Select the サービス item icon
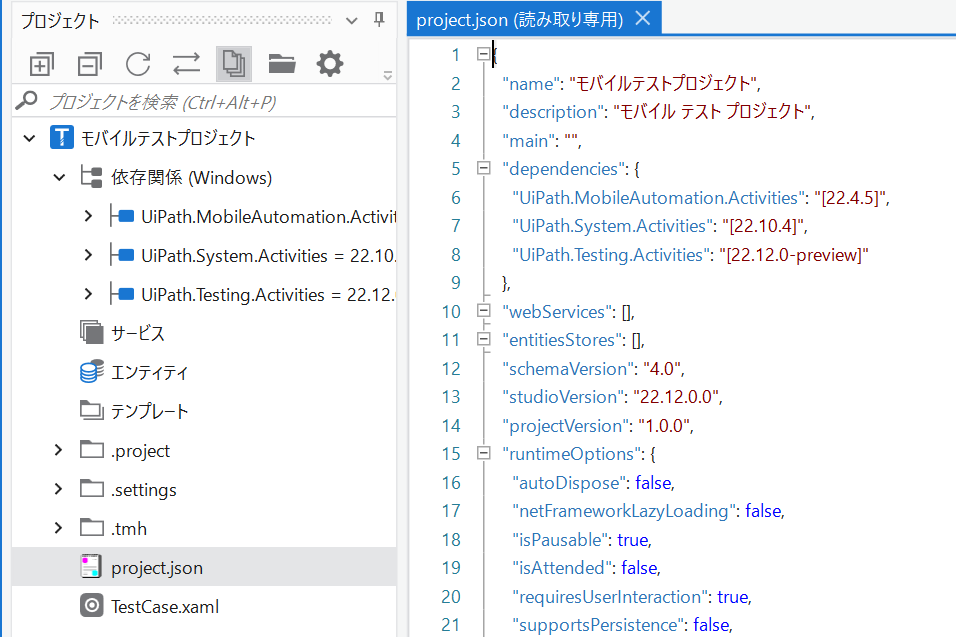 pyautogui.click(x=91, y=332)
